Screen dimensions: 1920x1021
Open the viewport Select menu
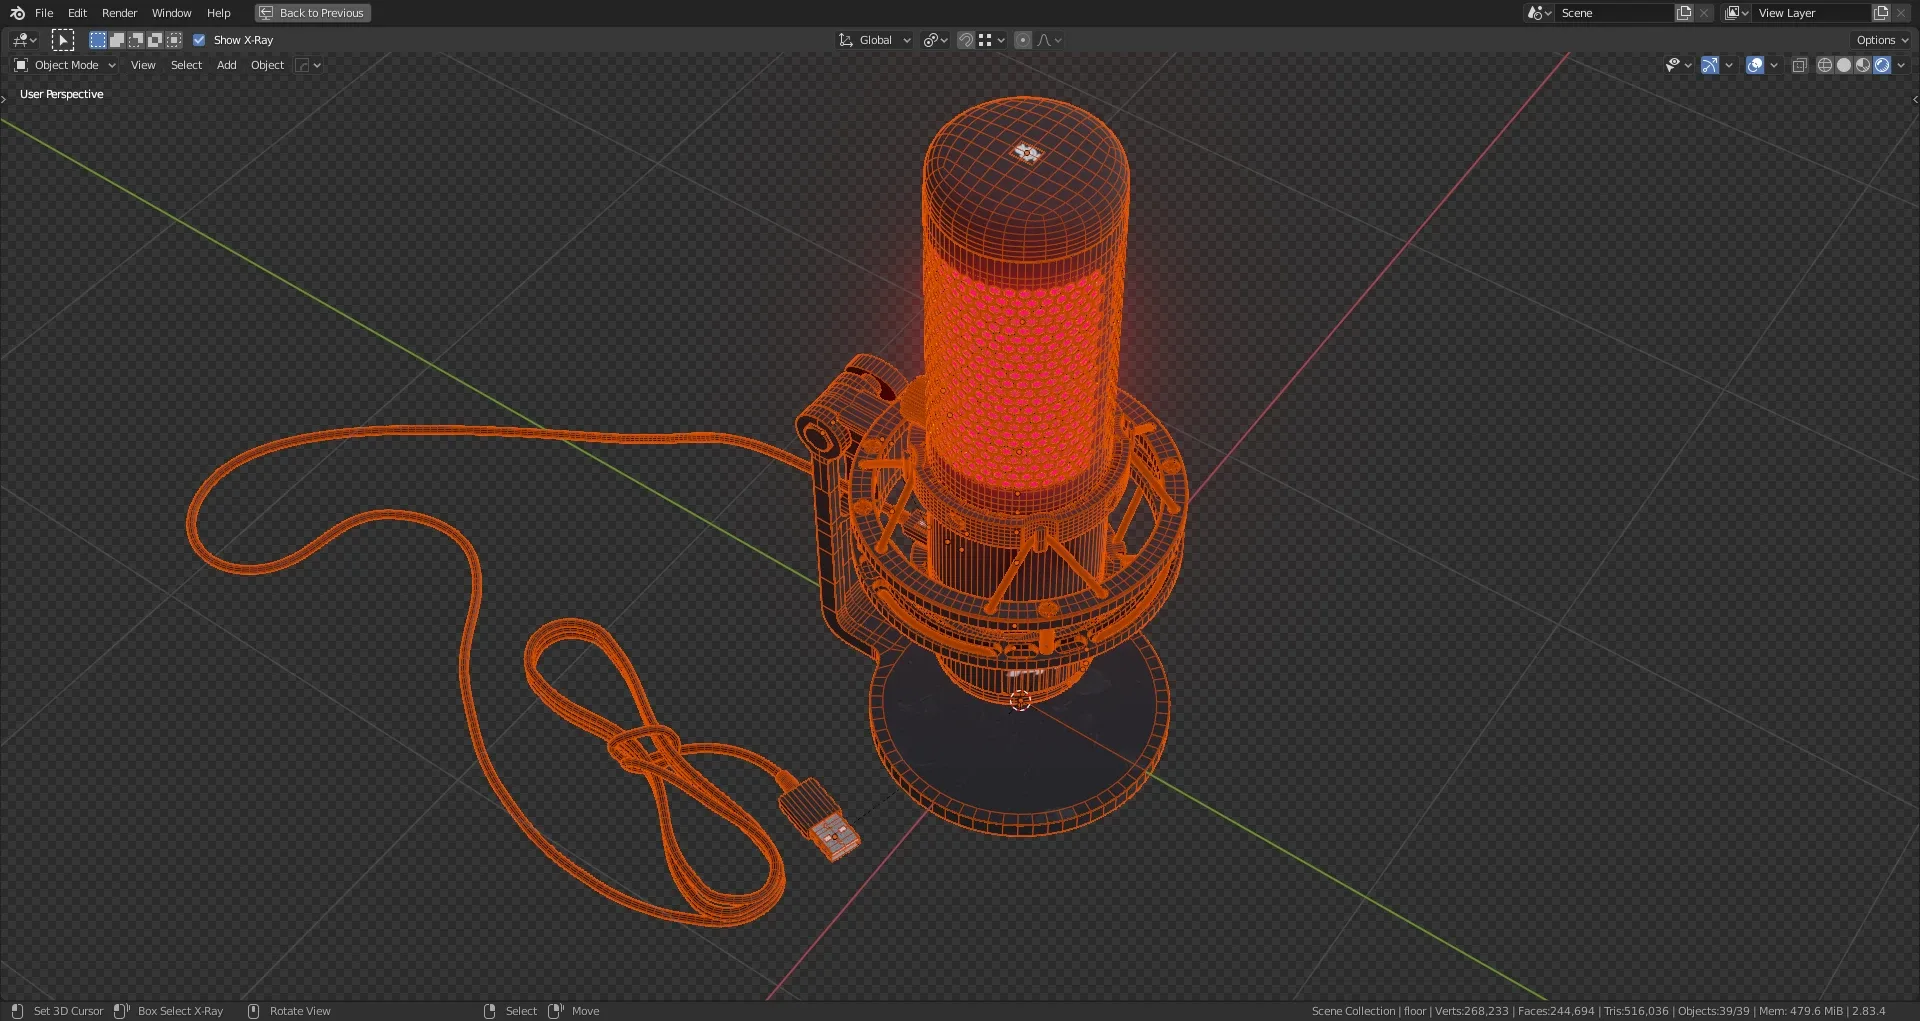(186, 65)
